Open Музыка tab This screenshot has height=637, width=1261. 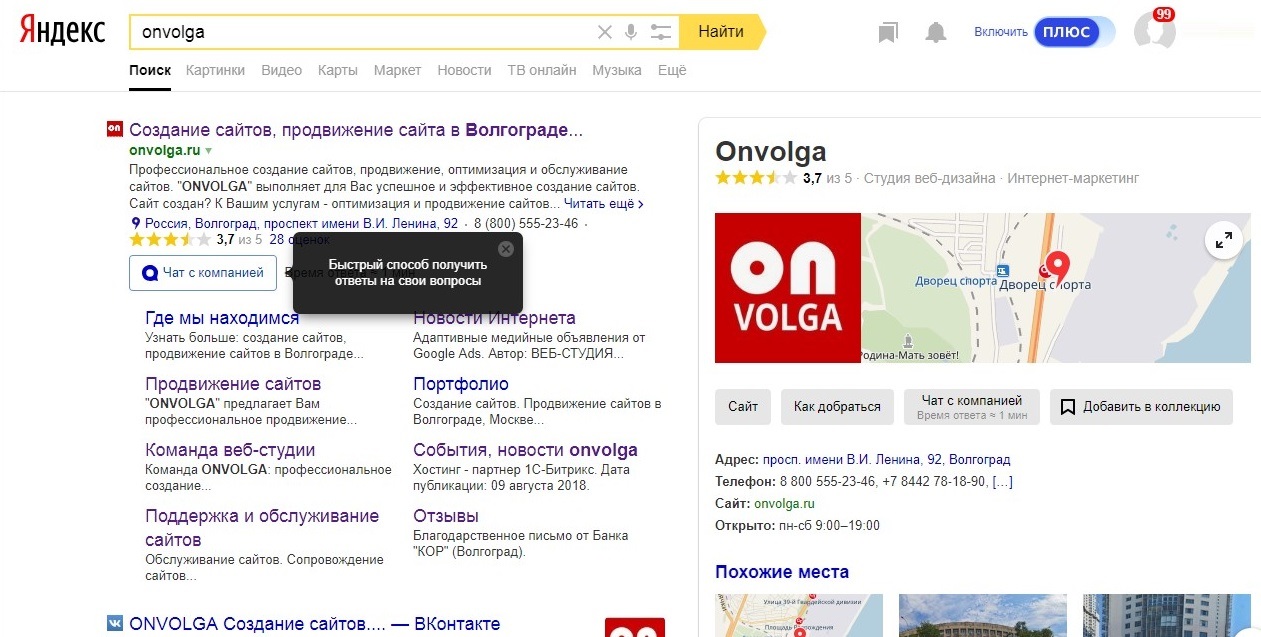[x=617, y=70]
